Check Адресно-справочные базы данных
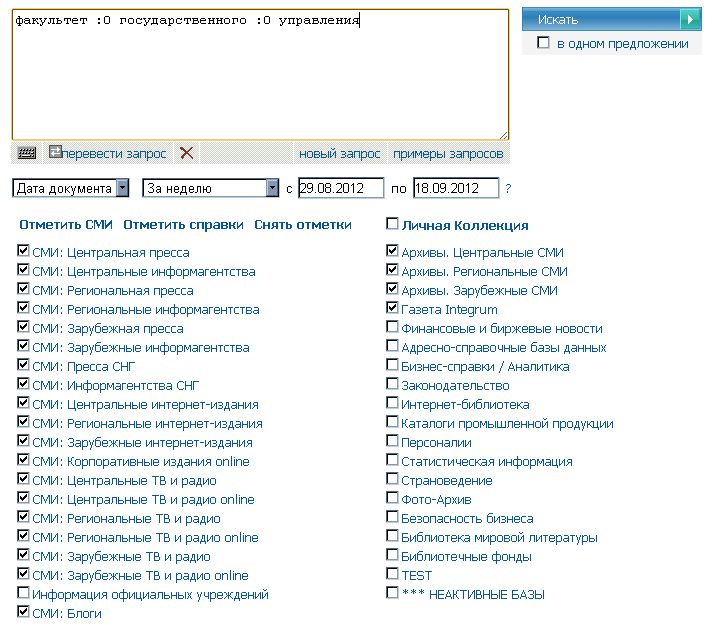The height and width of the screenshot is (631, 717). [392, 346]
